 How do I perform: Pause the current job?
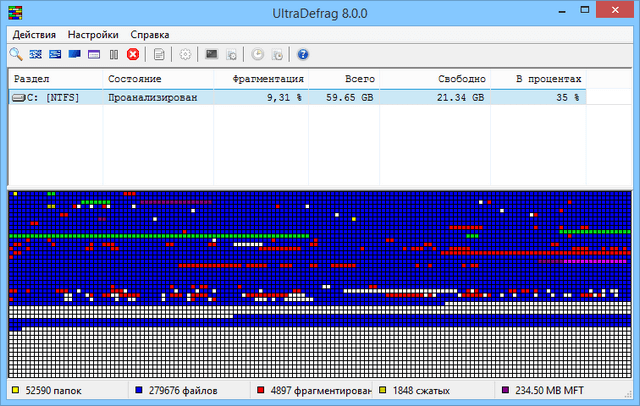point(114,54)
